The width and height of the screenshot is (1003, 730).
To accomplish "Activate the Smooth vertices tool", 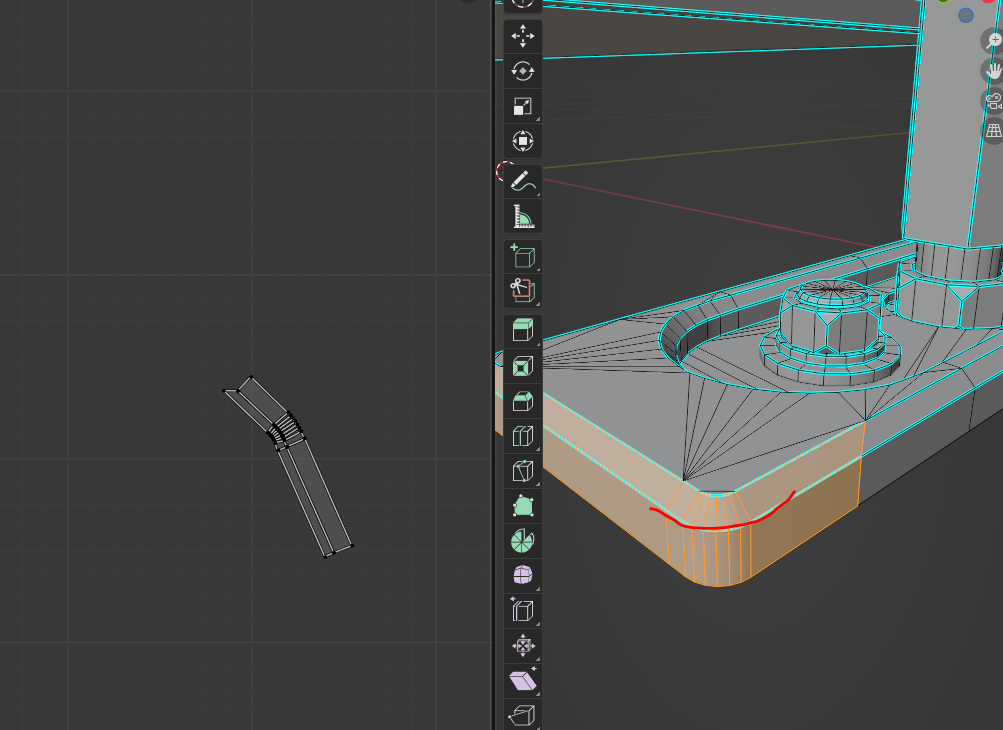I will coord(522,575).
